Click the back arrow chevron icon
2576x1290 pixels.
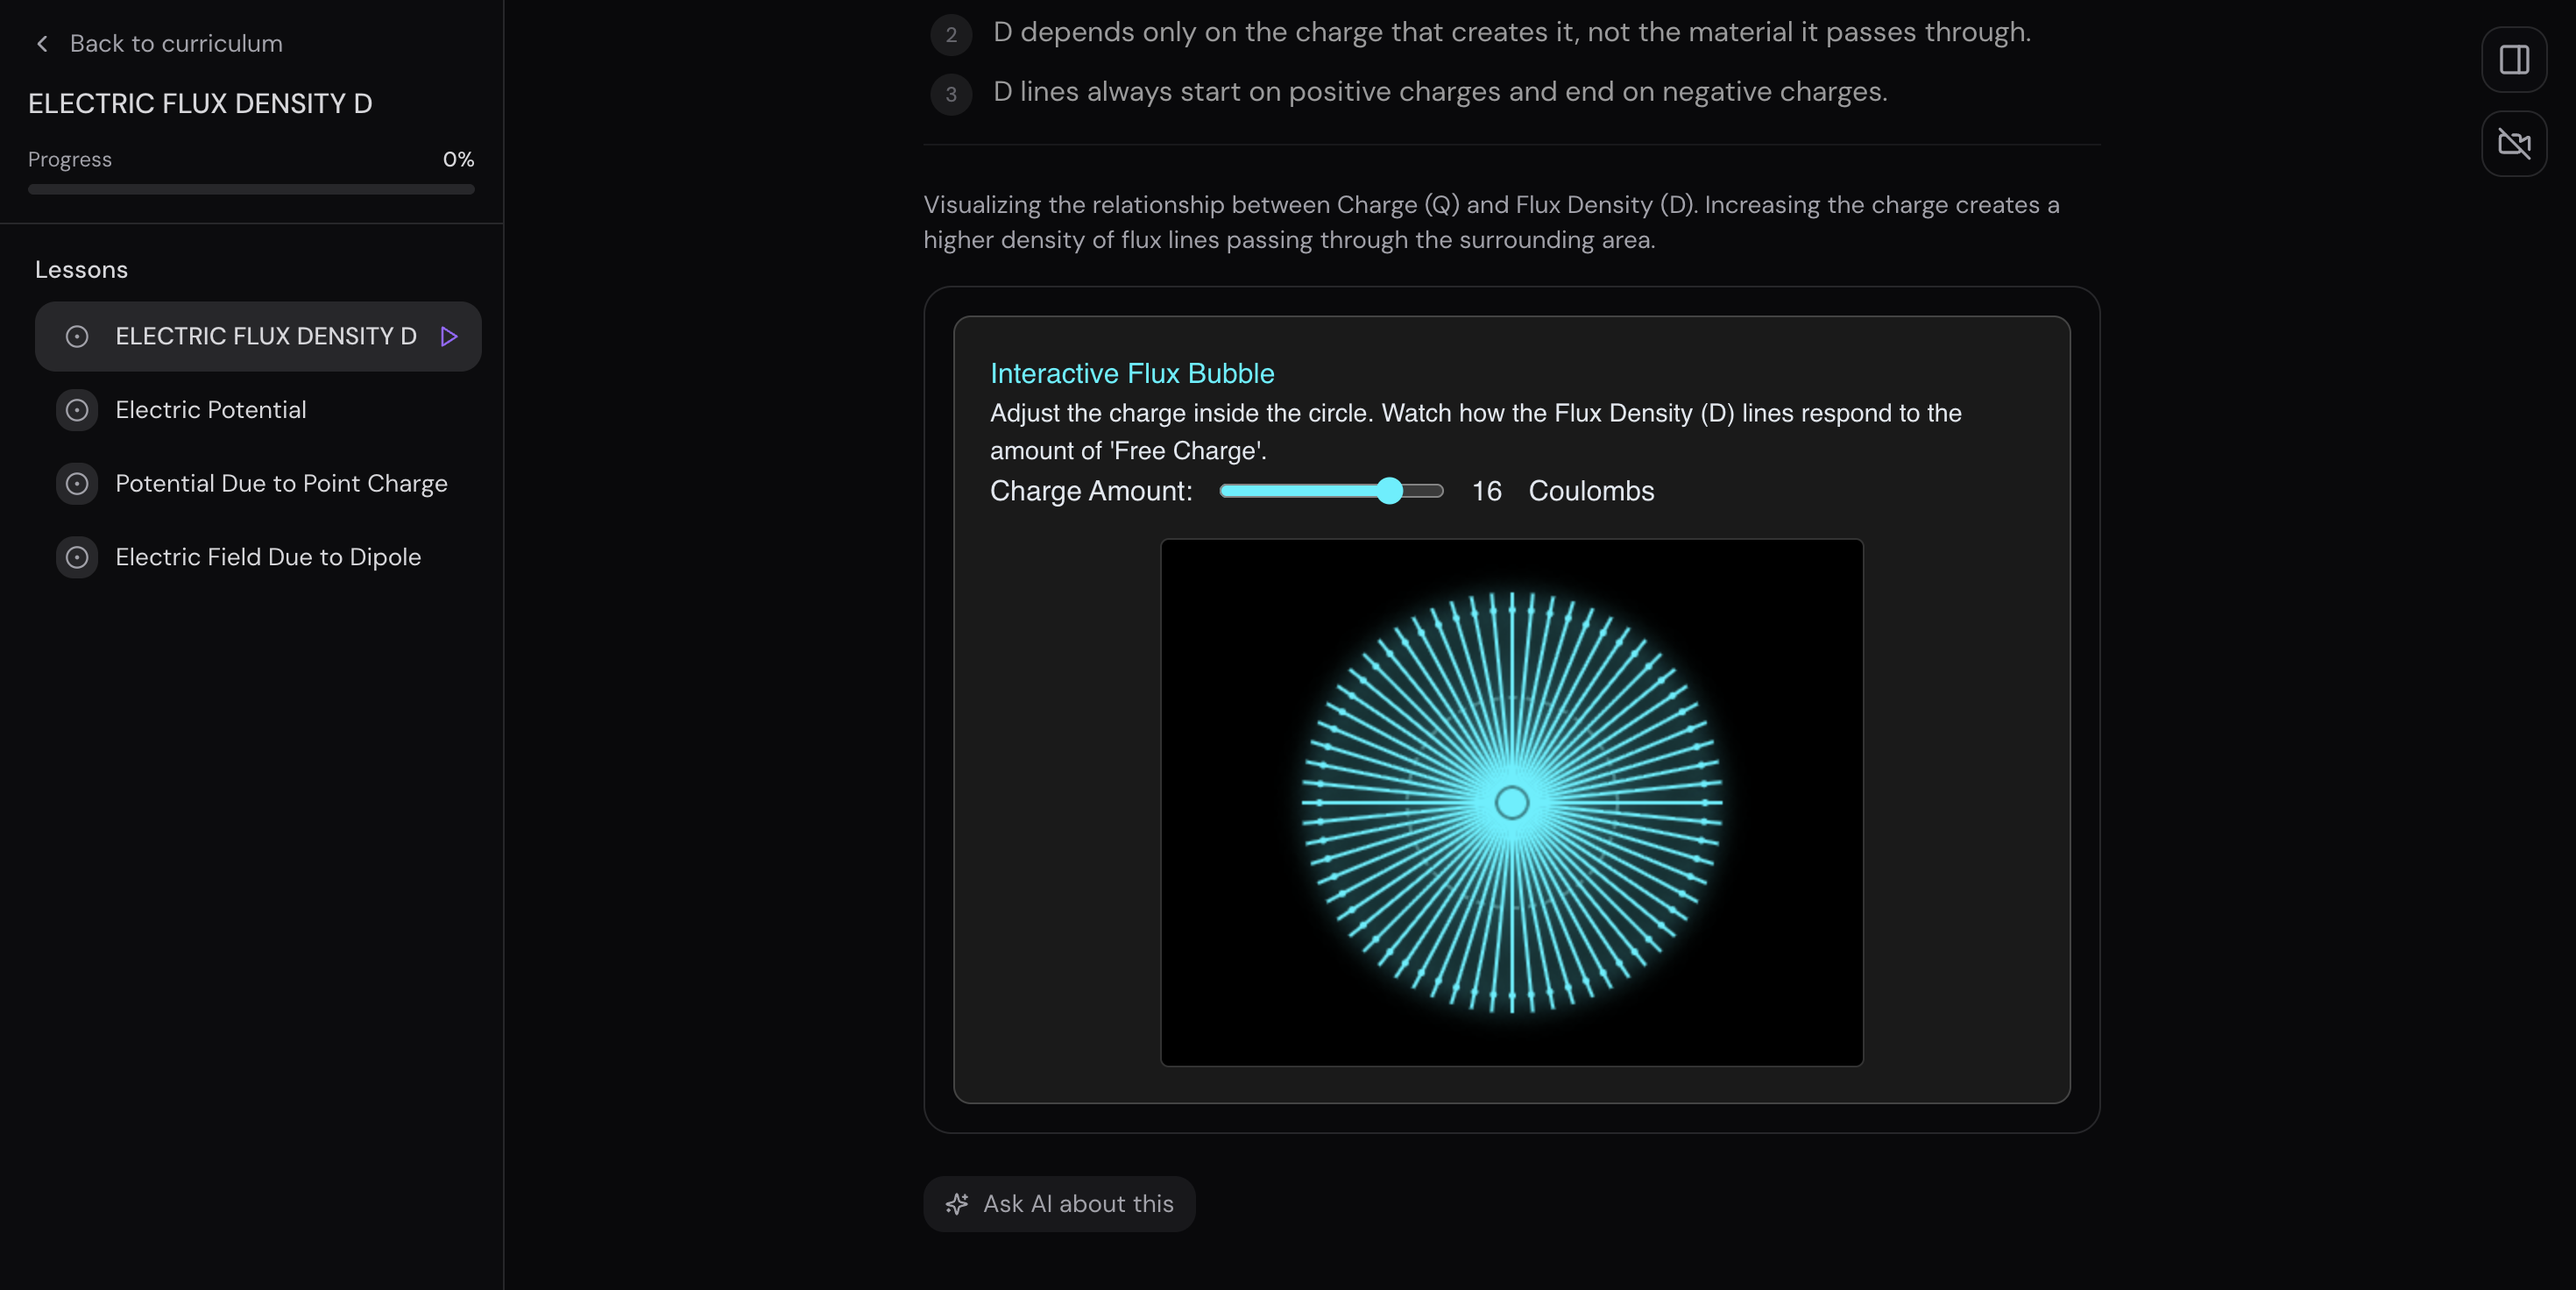pyautogui.click(x=42, y=44)
